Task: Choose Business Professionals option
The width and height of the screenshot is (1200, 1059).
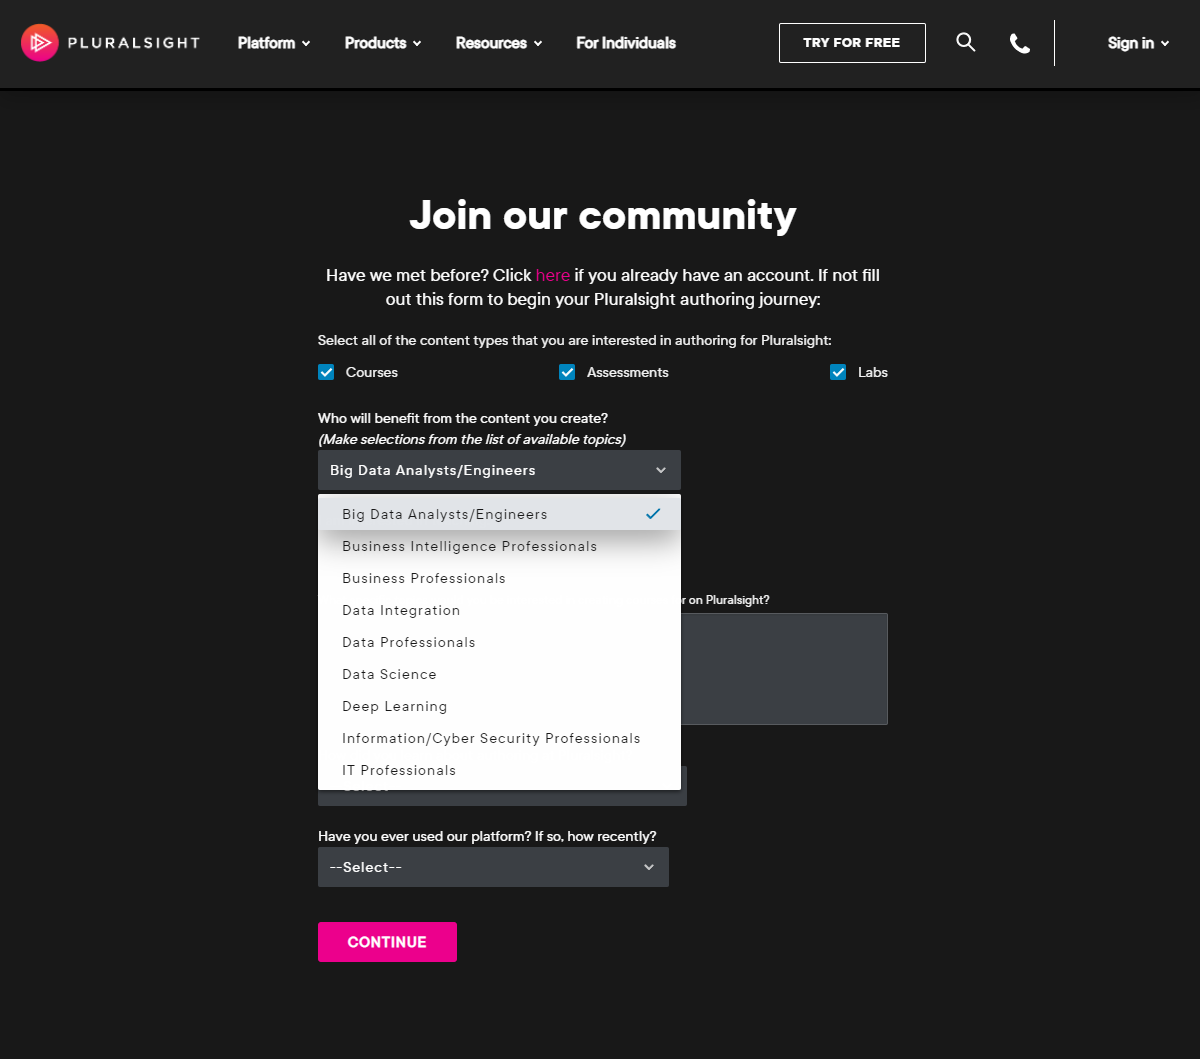Action: [x=499, y=578]
